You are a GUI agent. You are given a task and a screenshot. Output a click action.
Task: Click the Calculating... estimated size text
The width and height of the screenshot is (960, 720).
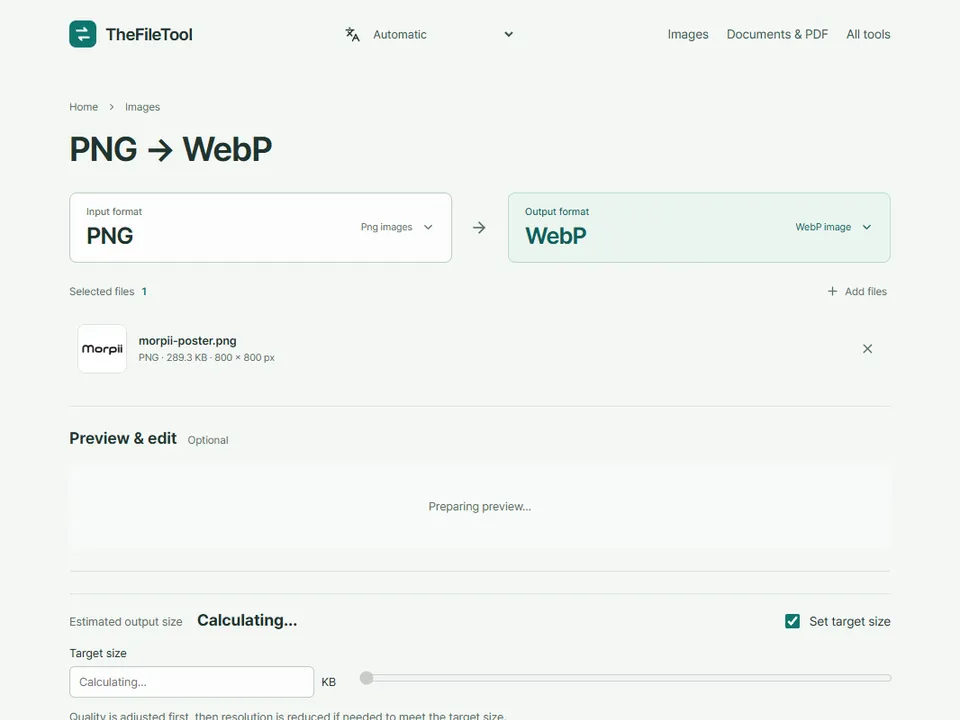pos(247,620)
